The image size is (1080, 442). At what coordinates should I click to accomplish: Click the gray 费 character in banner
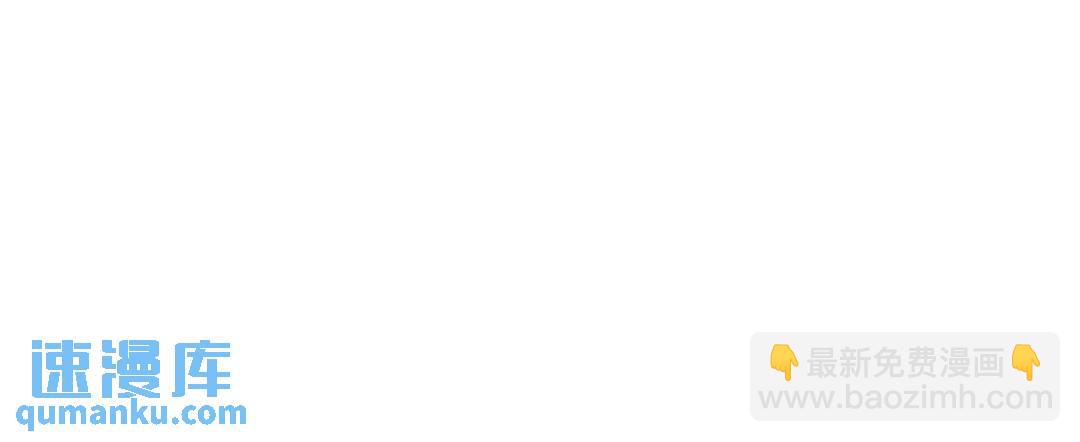922,363
